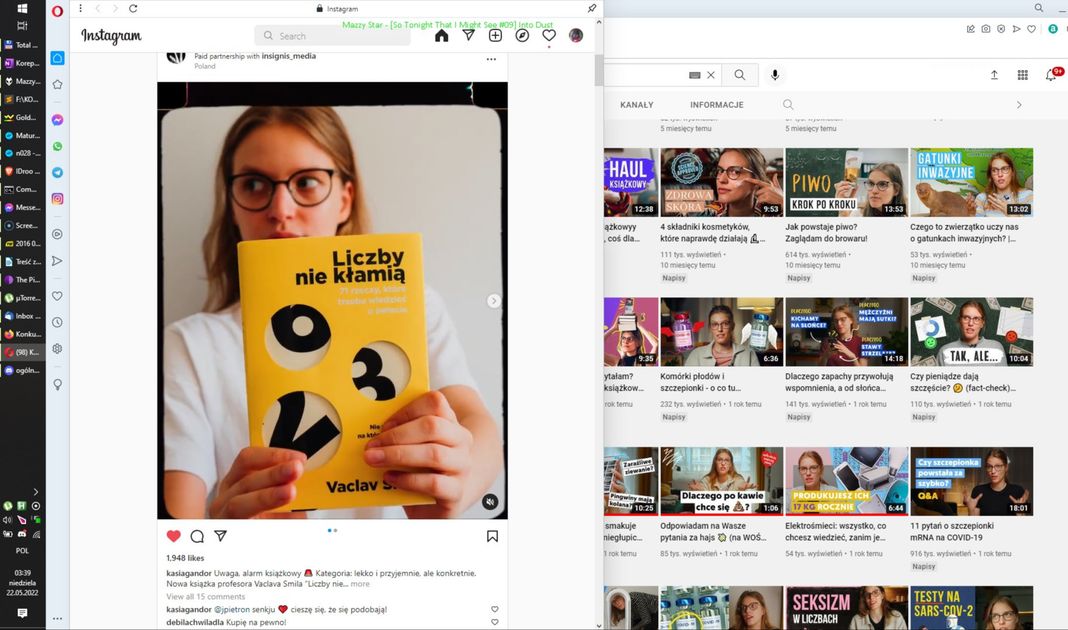
Task: Unlike the post with red heart
Action: click(x=174, y=536)
